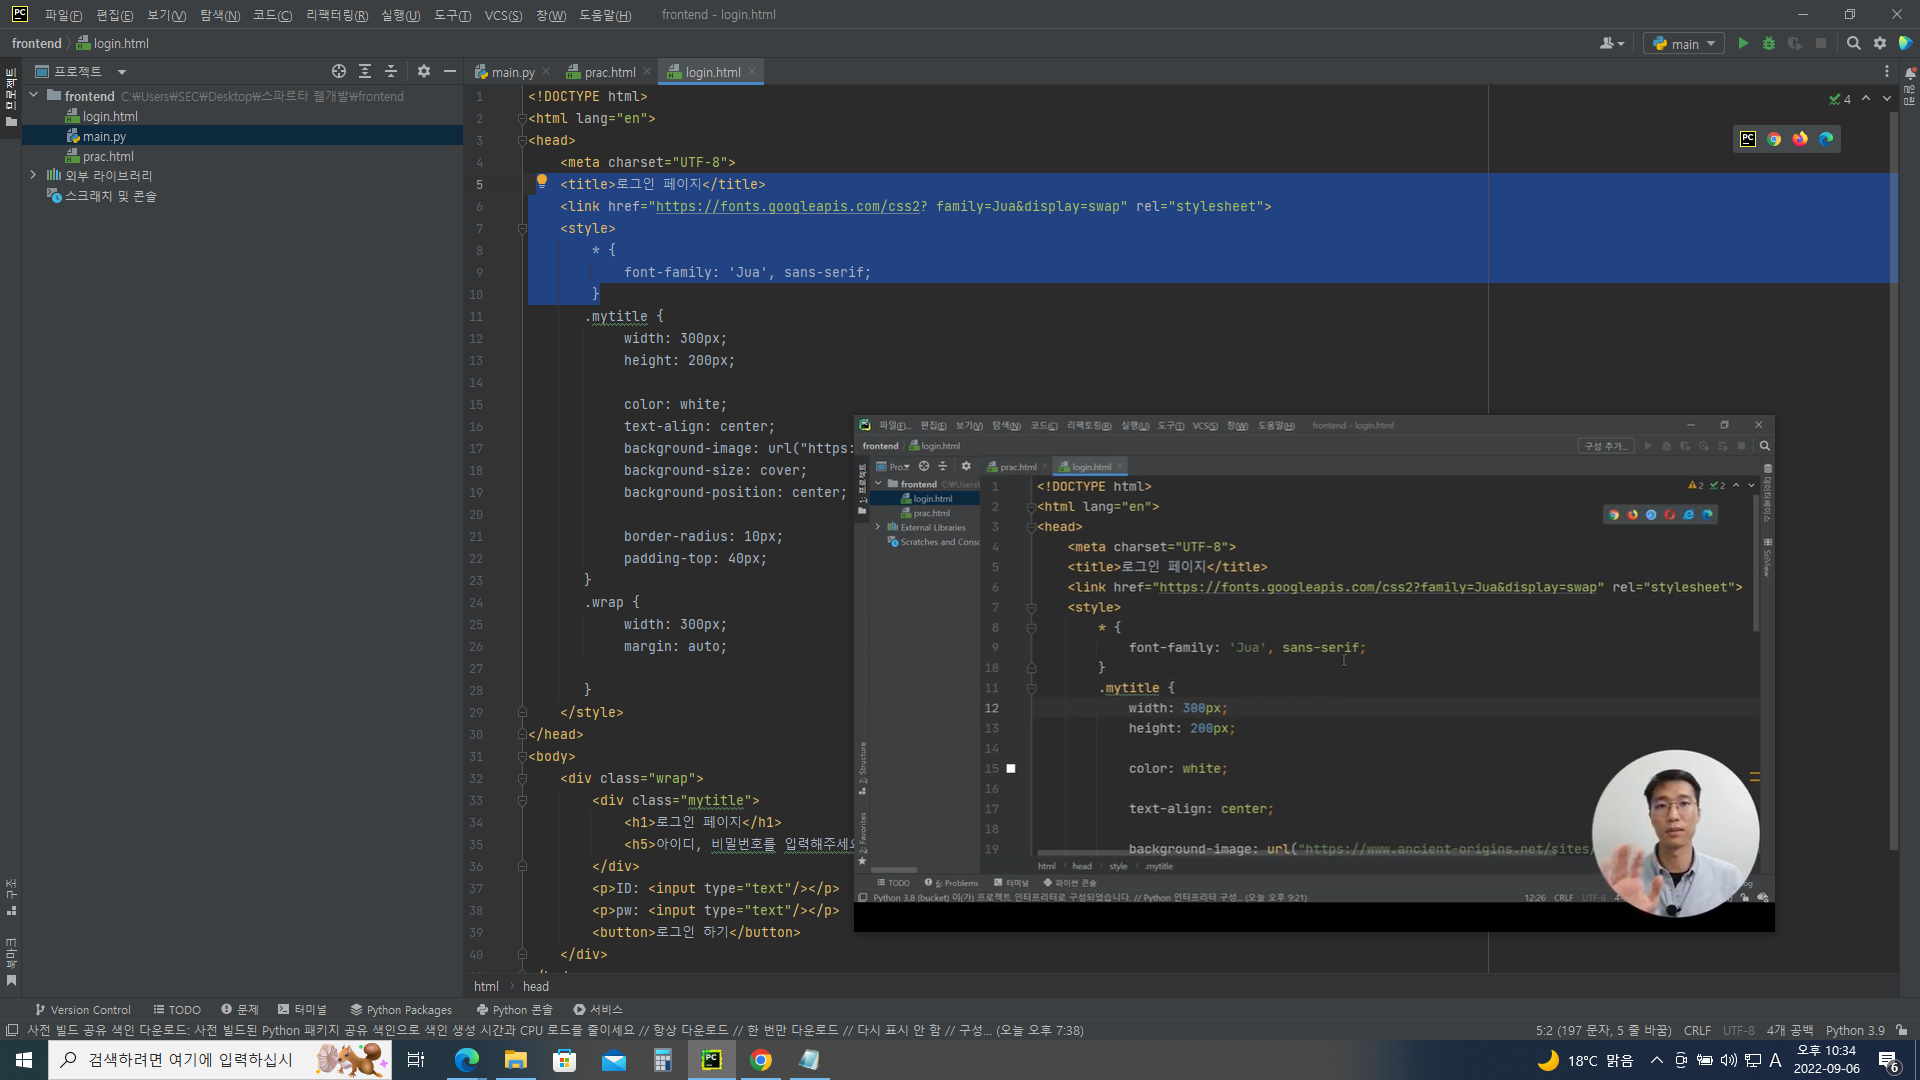Select main.py in the project tree
The image size is (1920, 1080).
point(104,136)
